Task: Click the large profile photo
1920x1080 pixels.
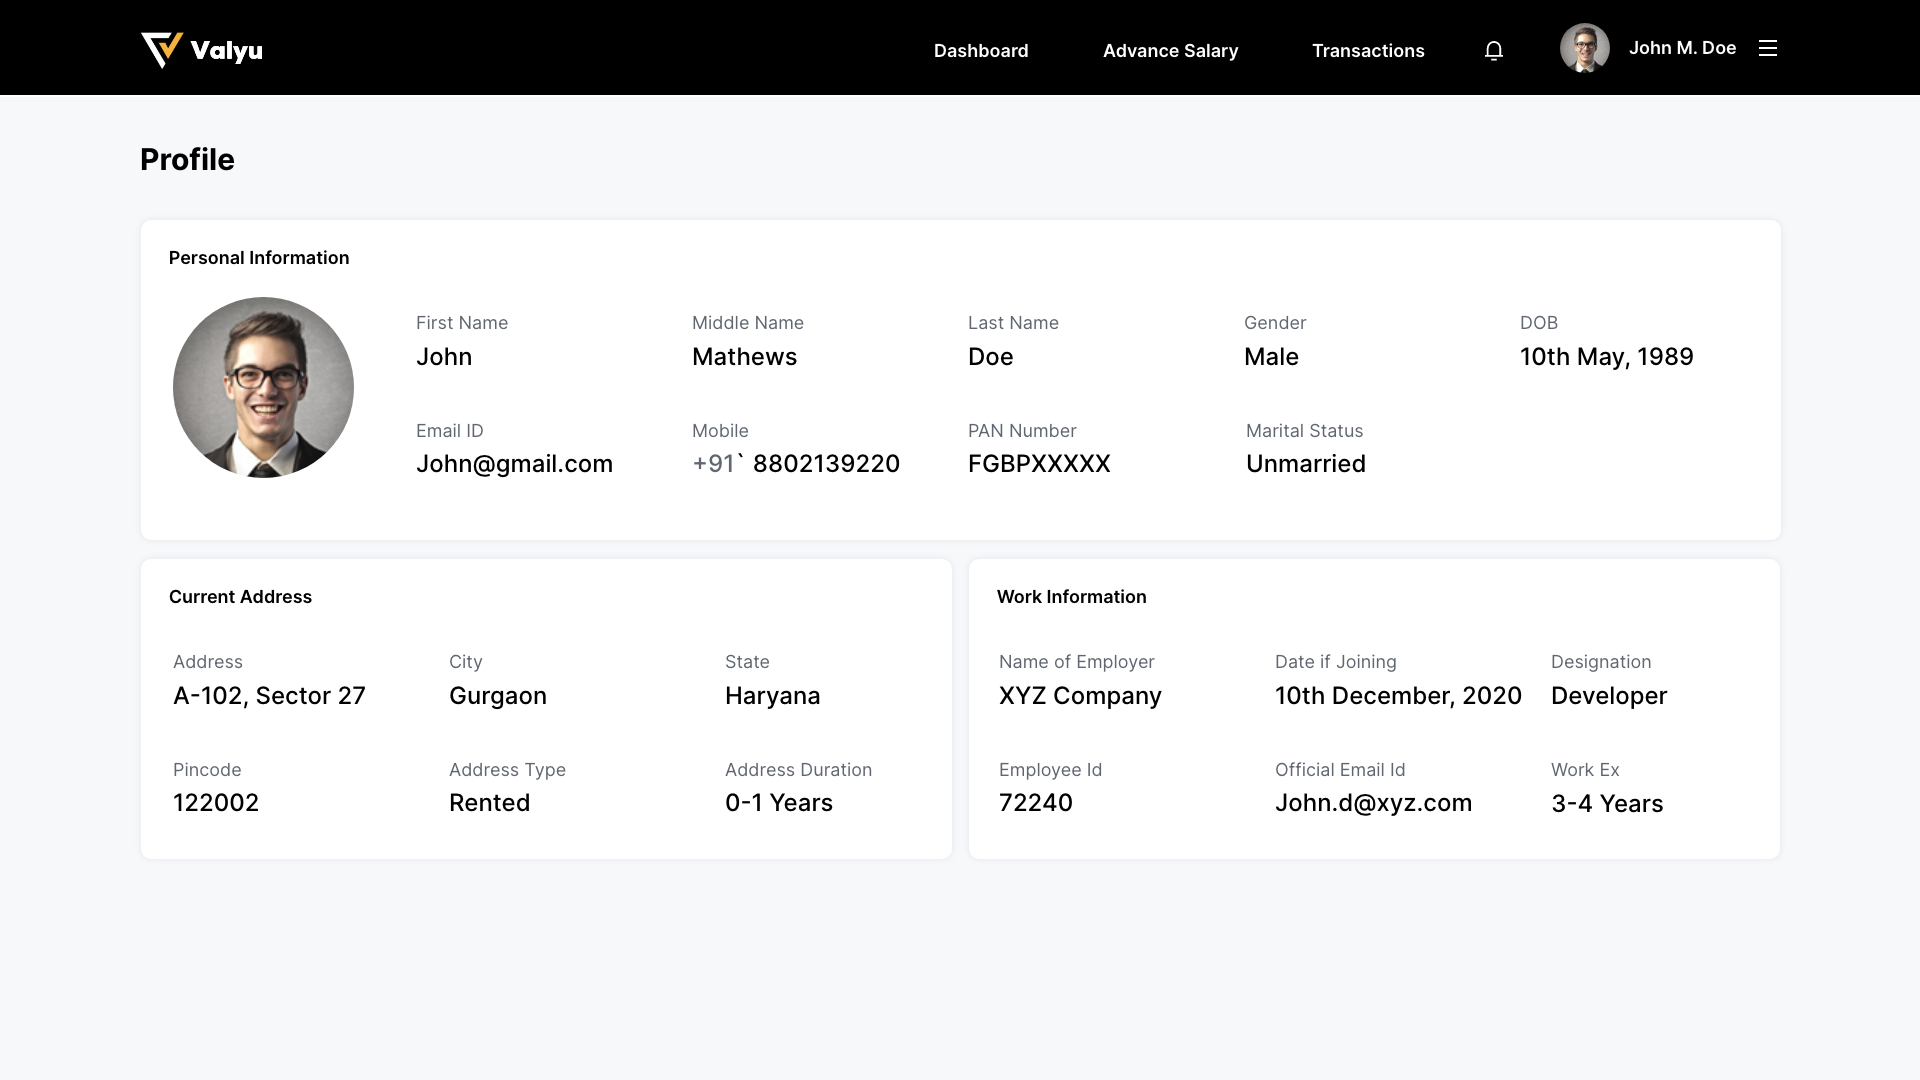Action: [263, 387]
